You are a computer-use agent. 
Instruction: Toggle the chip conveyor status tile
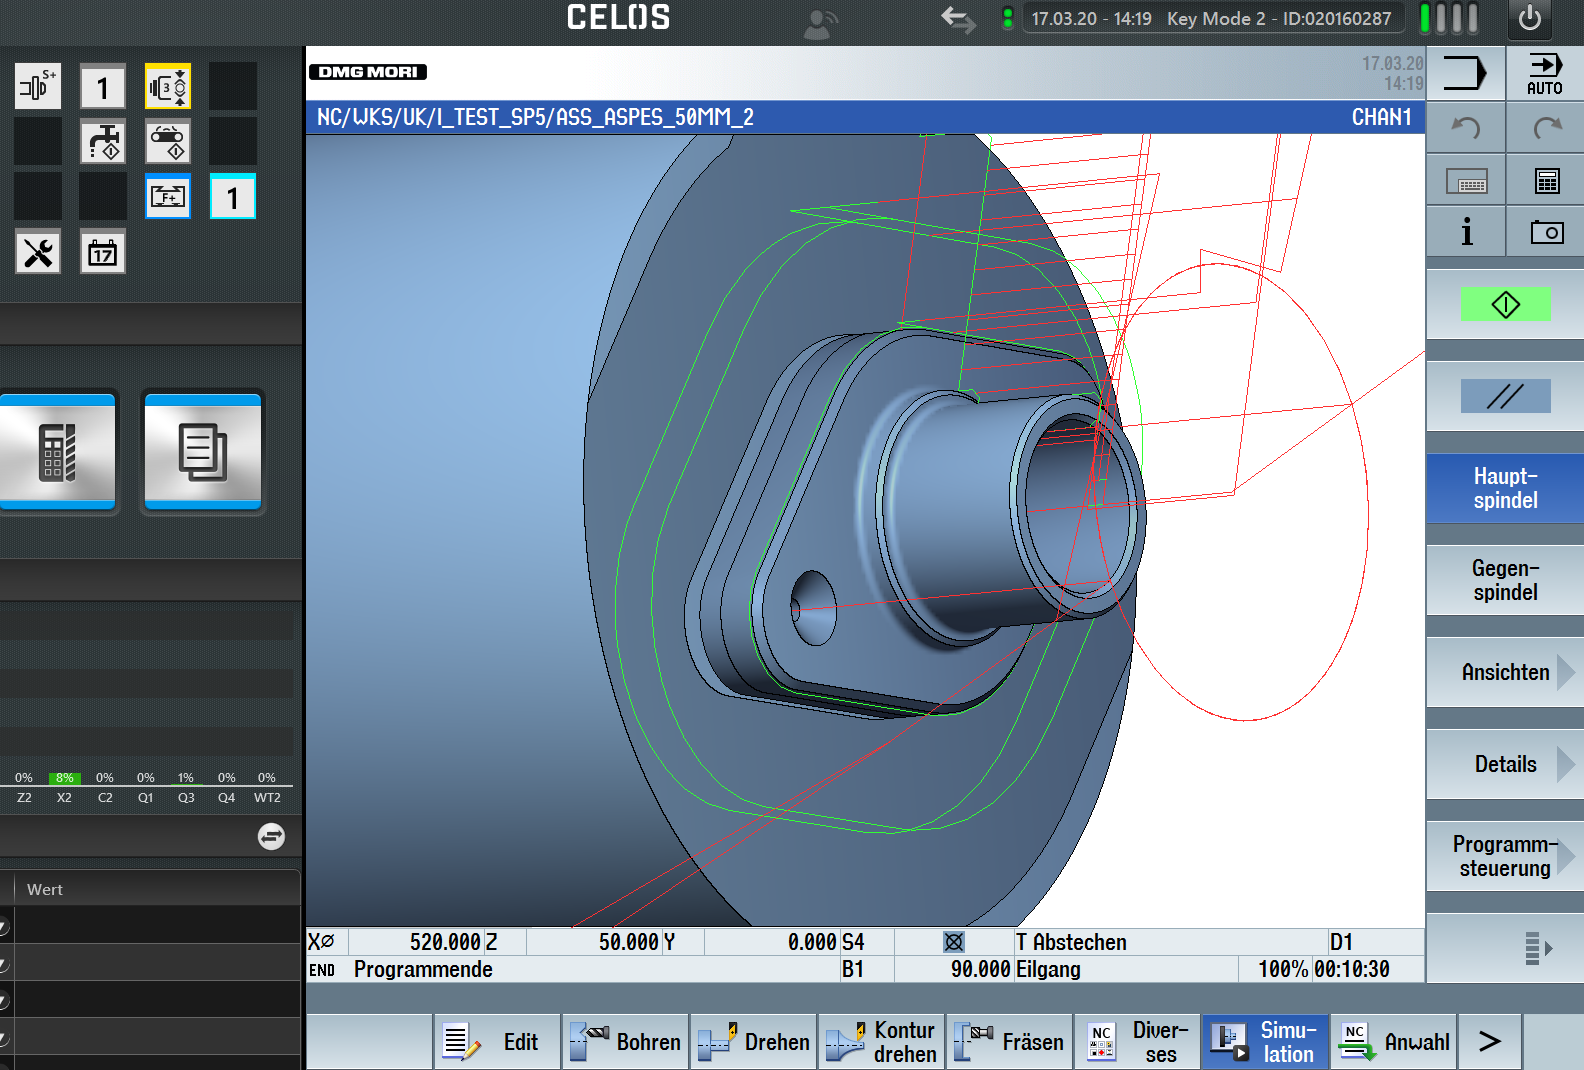pos(168,142)
